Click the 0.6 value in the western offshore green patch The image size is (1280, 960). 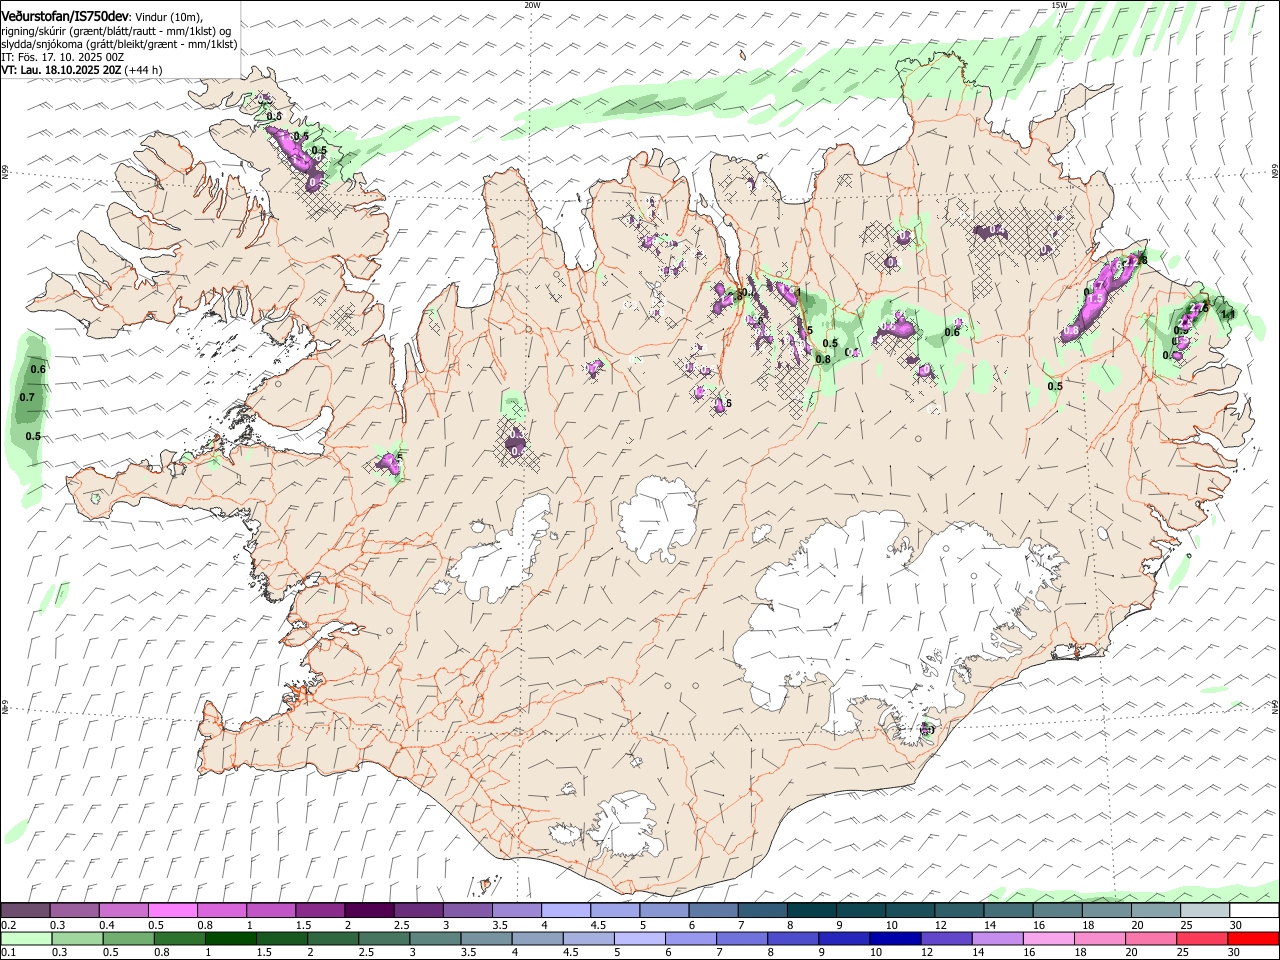(39, 370)
